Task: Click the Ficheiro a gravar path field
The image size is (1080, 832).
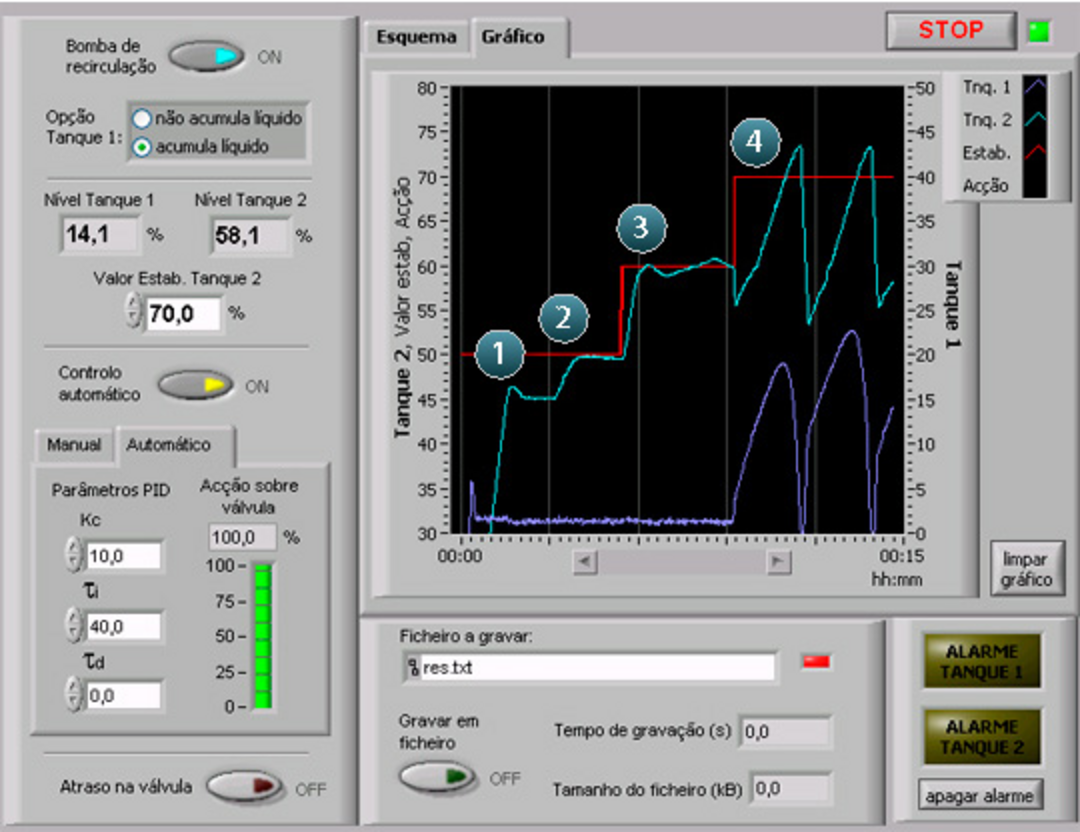Action: tap(590, 668)
